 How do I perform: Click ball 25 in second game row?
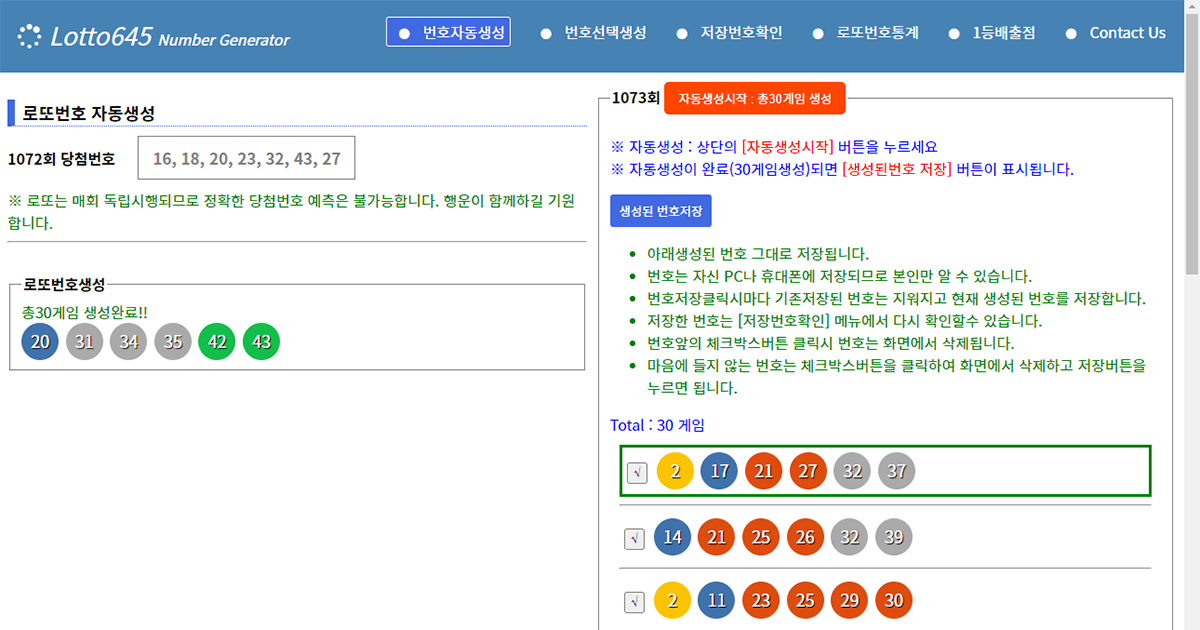pos(761,537)
